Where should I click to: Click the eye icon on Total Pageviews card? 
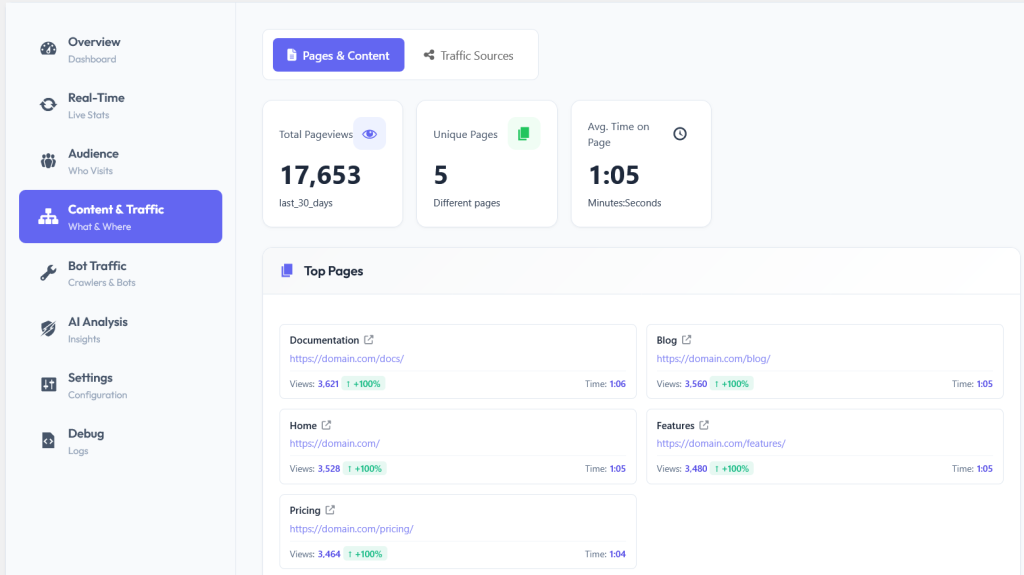[370, 134]
